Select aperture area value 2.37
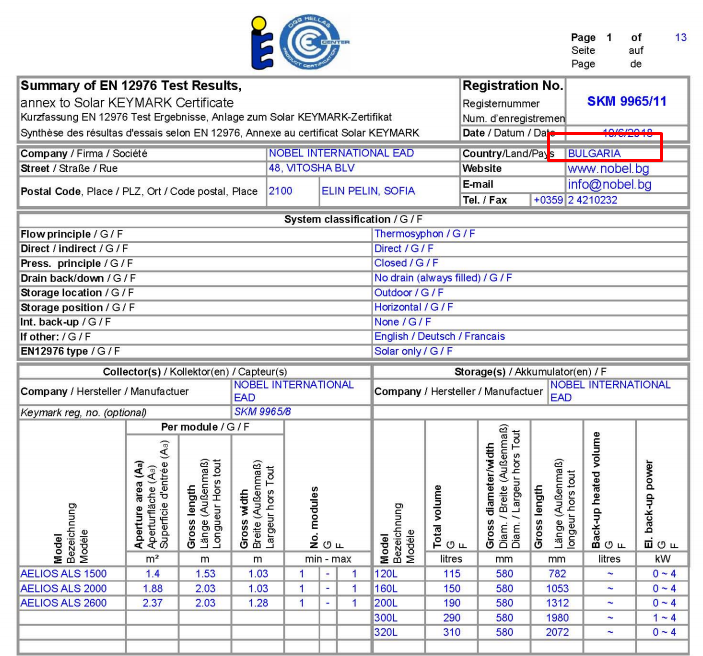703x656 pixels. [x=152, y=603]
